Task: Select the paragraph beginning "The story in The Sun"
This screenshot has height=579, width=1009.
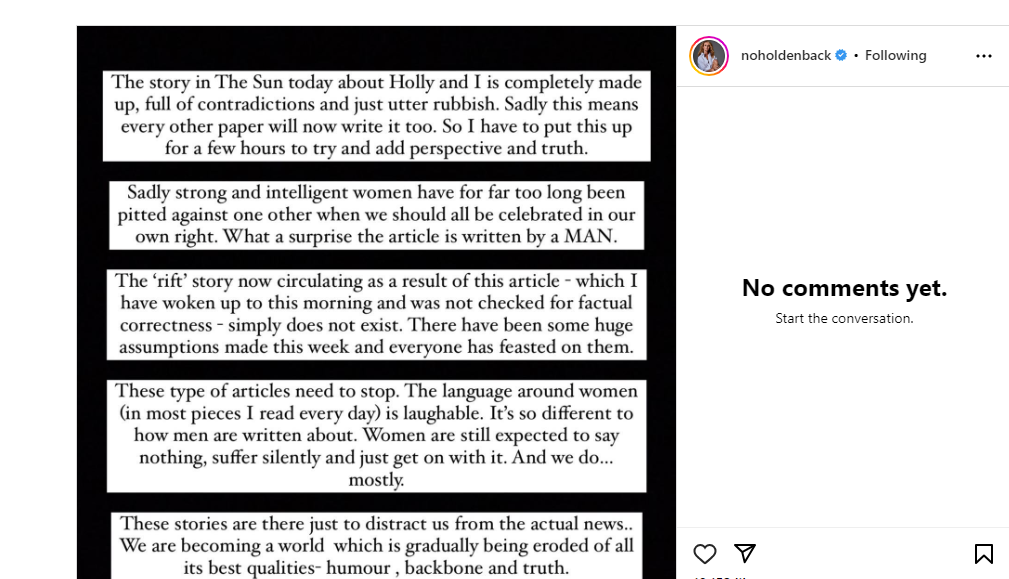Action: tap(376, 115)
